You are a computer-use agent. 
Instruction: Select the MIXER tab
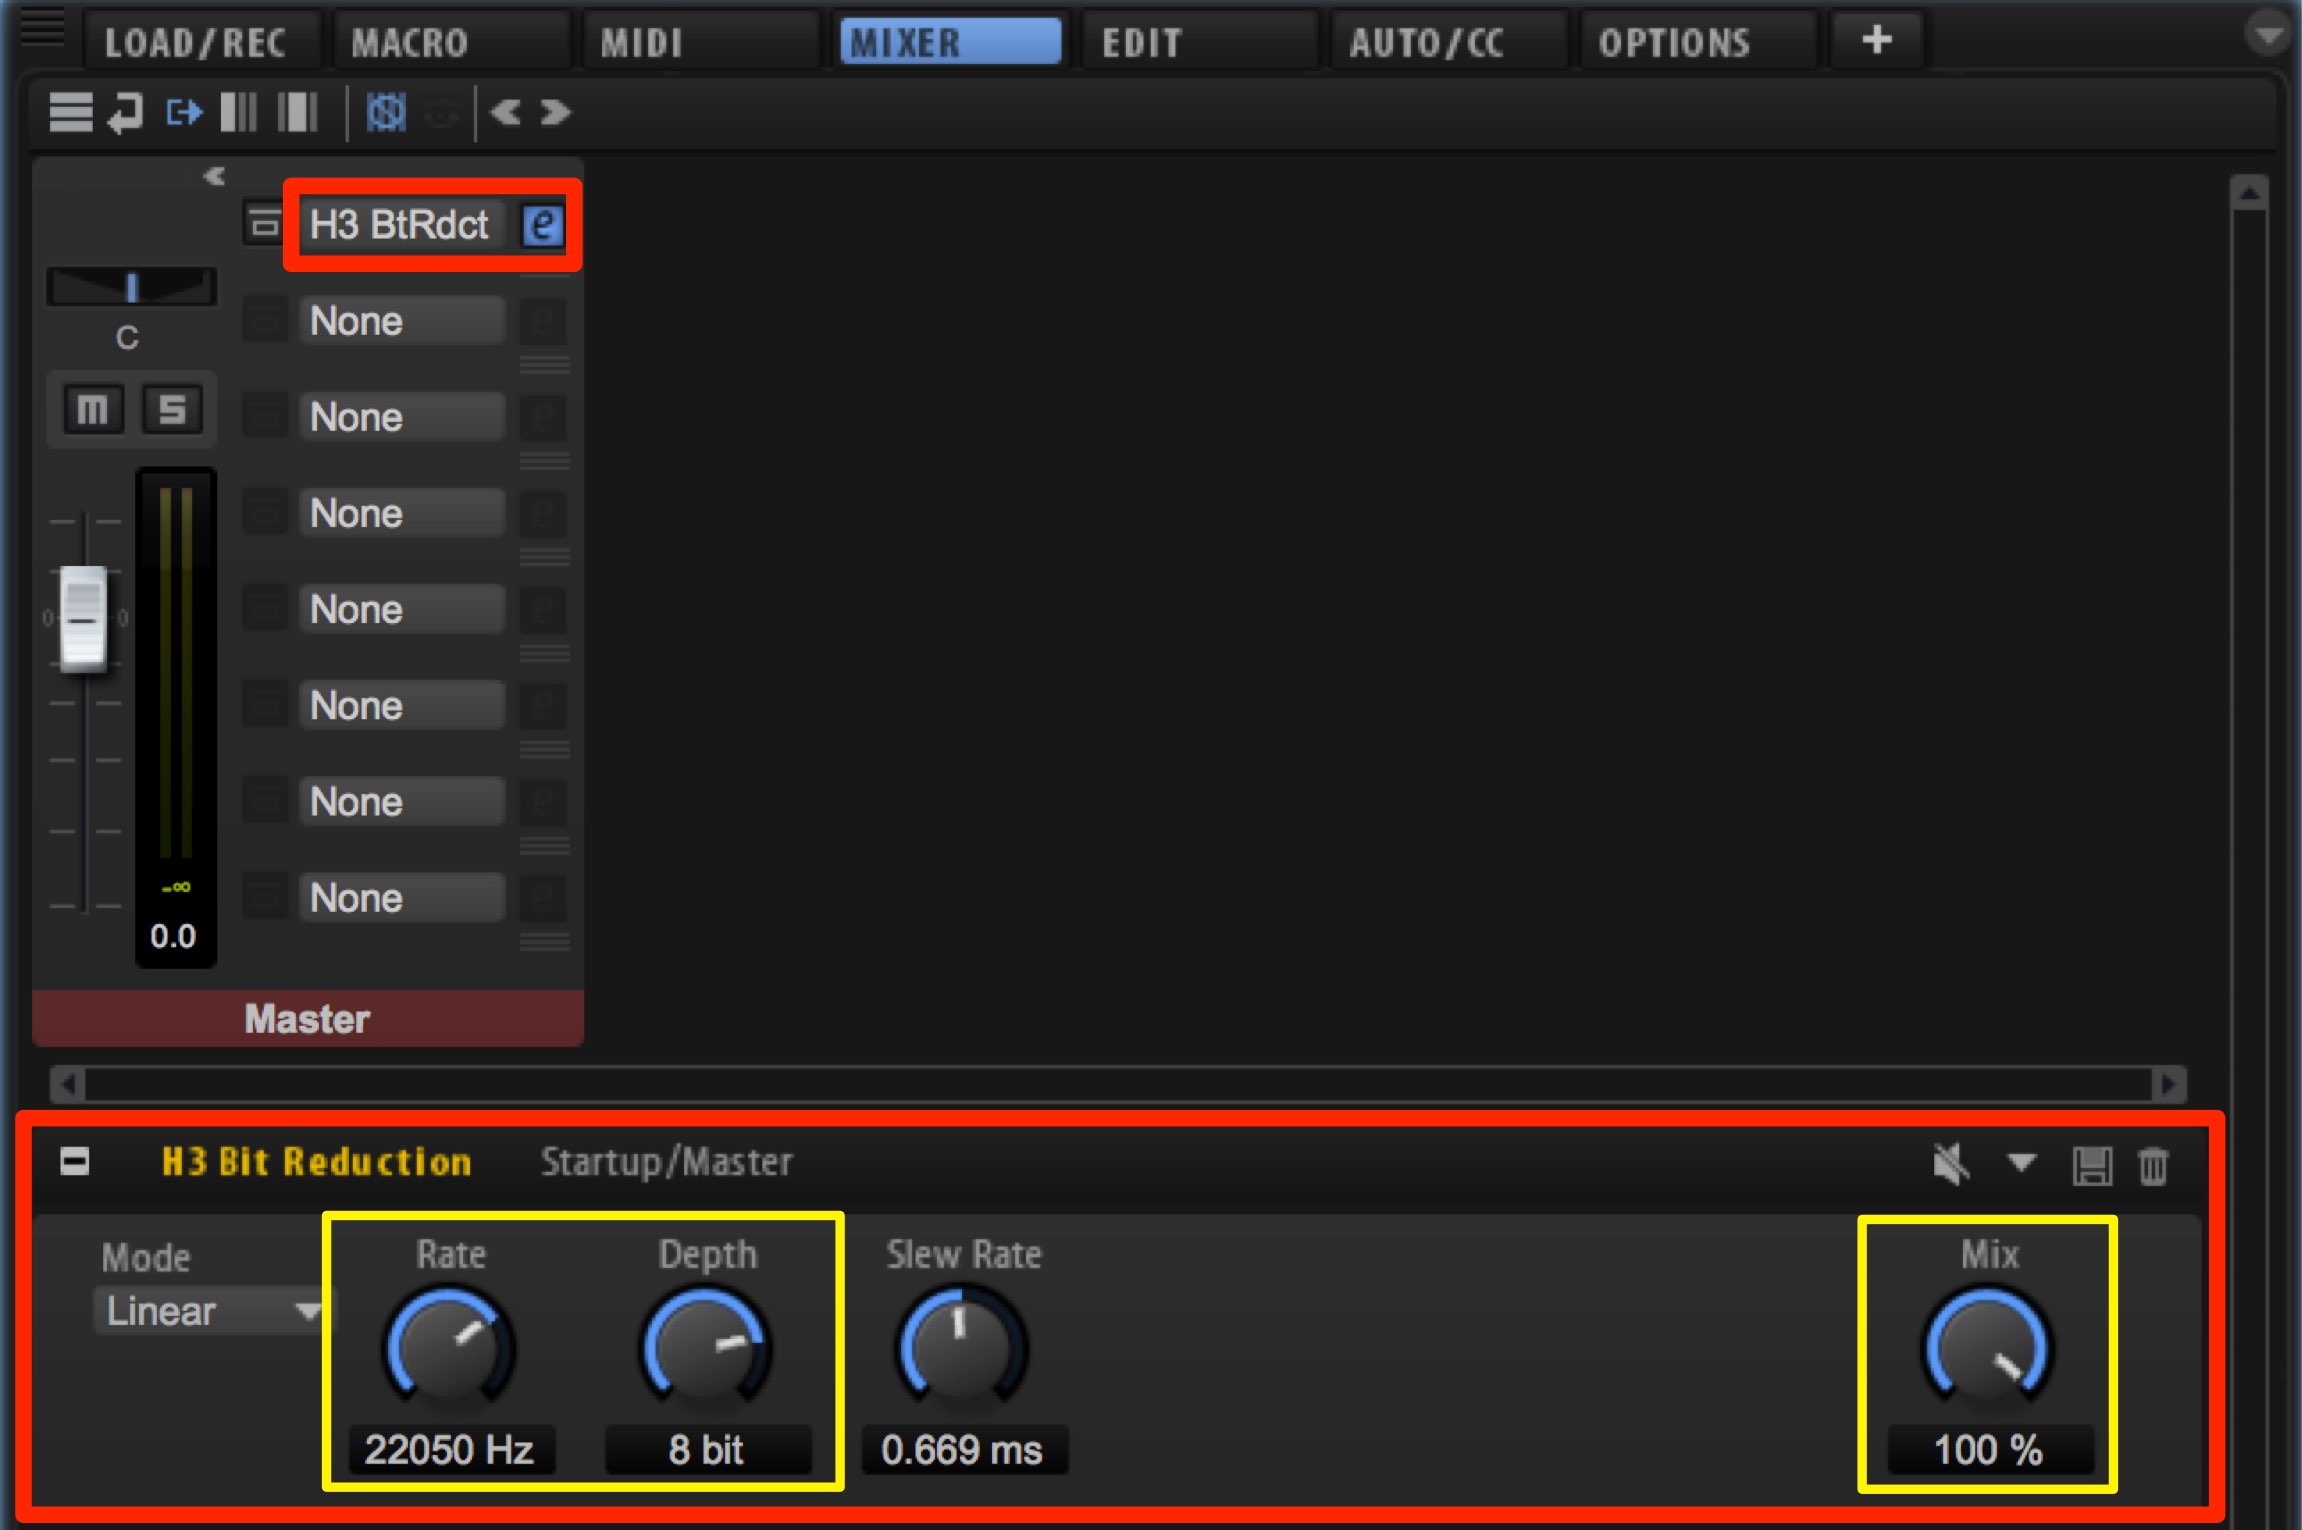pos(950,42)
